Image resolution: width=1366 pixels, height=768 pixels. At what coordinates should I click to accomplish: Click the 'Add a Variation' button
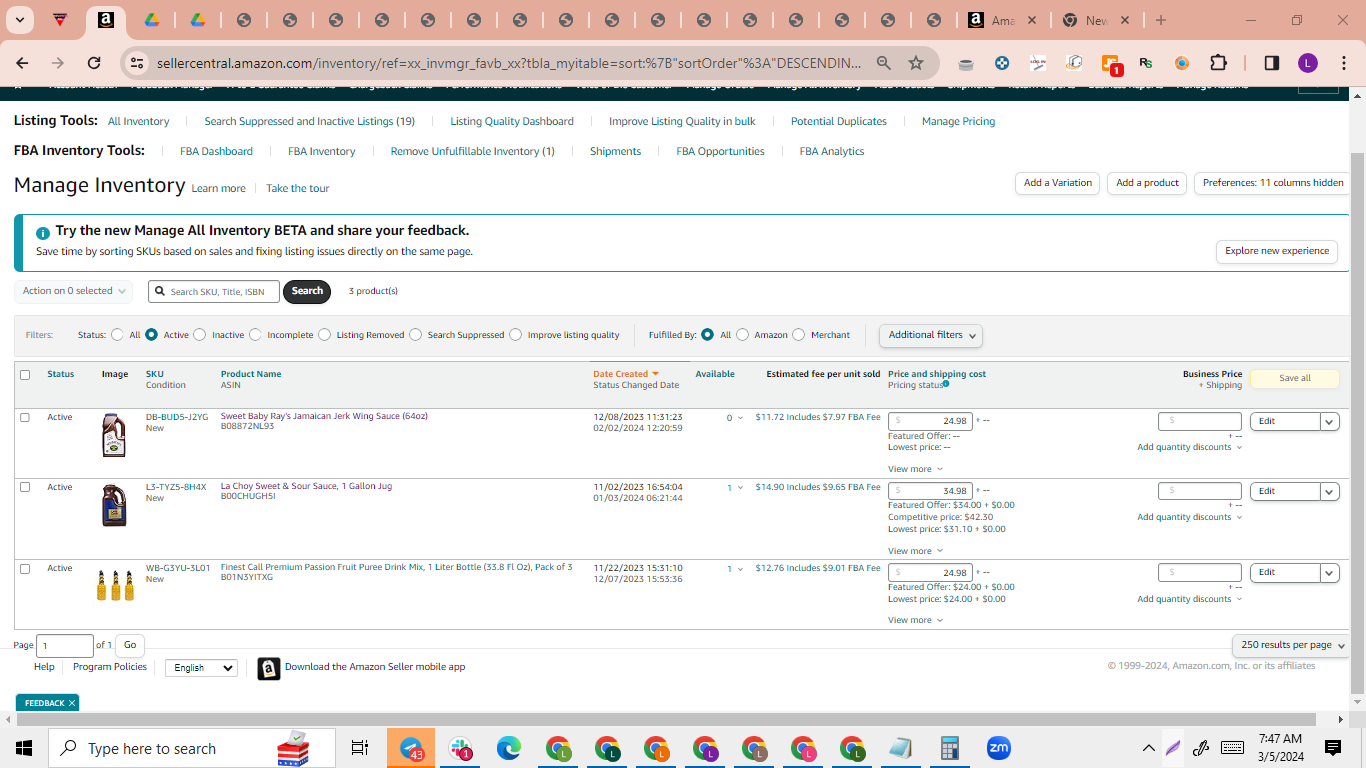pyautogui.click(x=1057, y=183)
